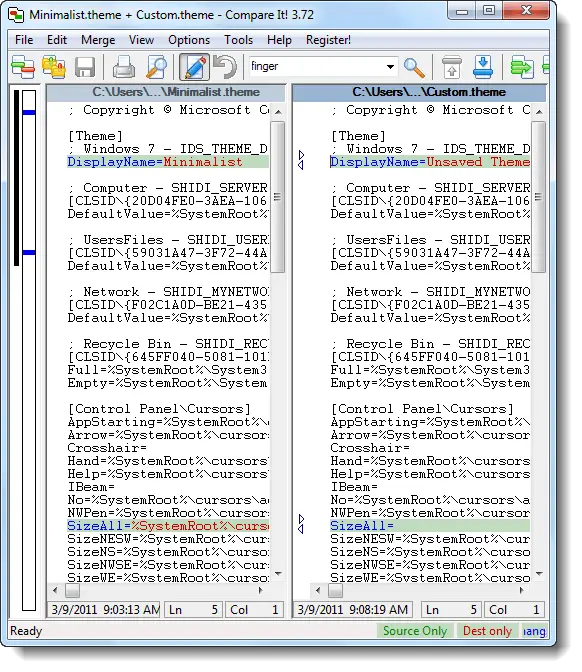Image resolution: width=582 pixels, height=672 pixels.
Task: Click the 'Dest only' status legend
Action: pos(487,631)
